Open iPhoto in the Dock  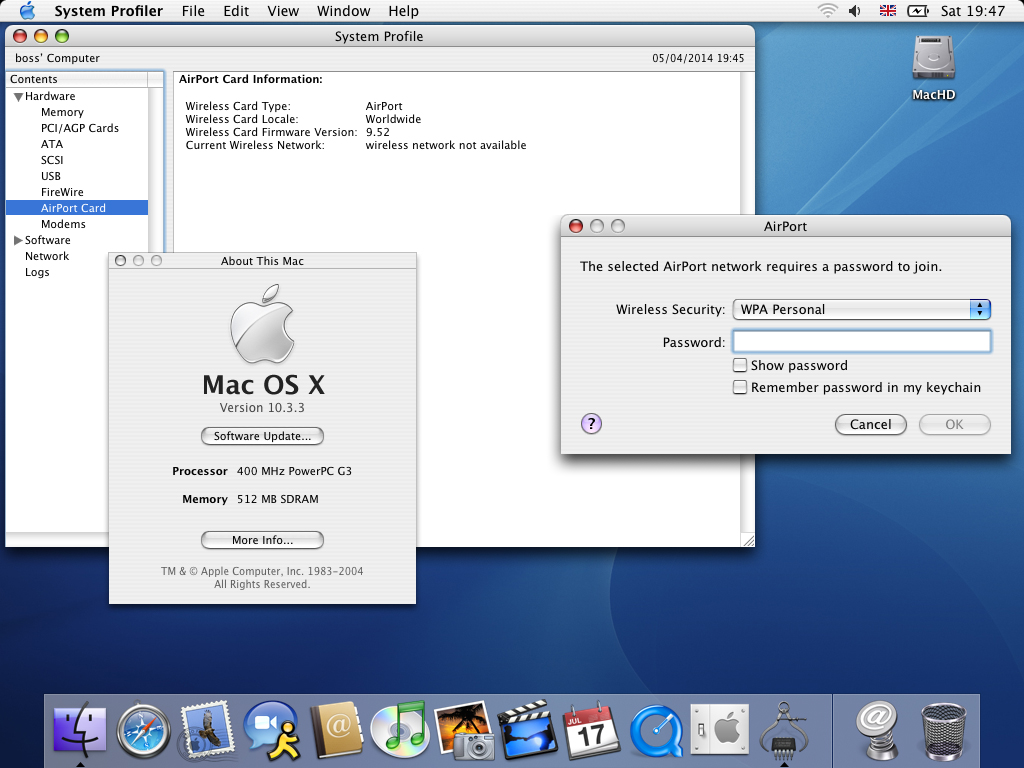tap(464, 729)
